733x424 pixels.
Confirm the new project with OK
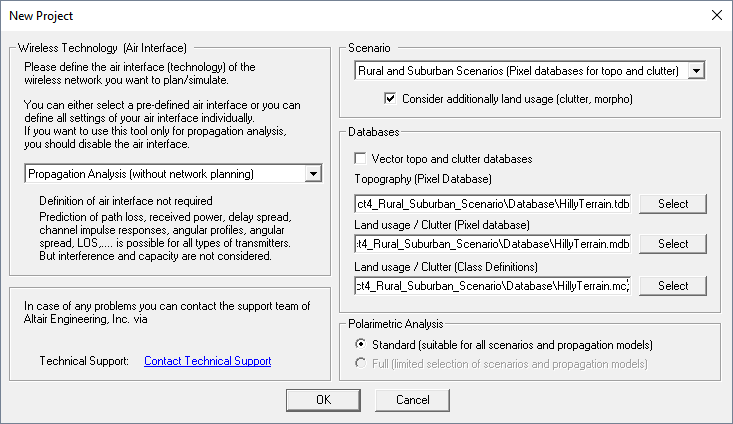coord(323,400)
